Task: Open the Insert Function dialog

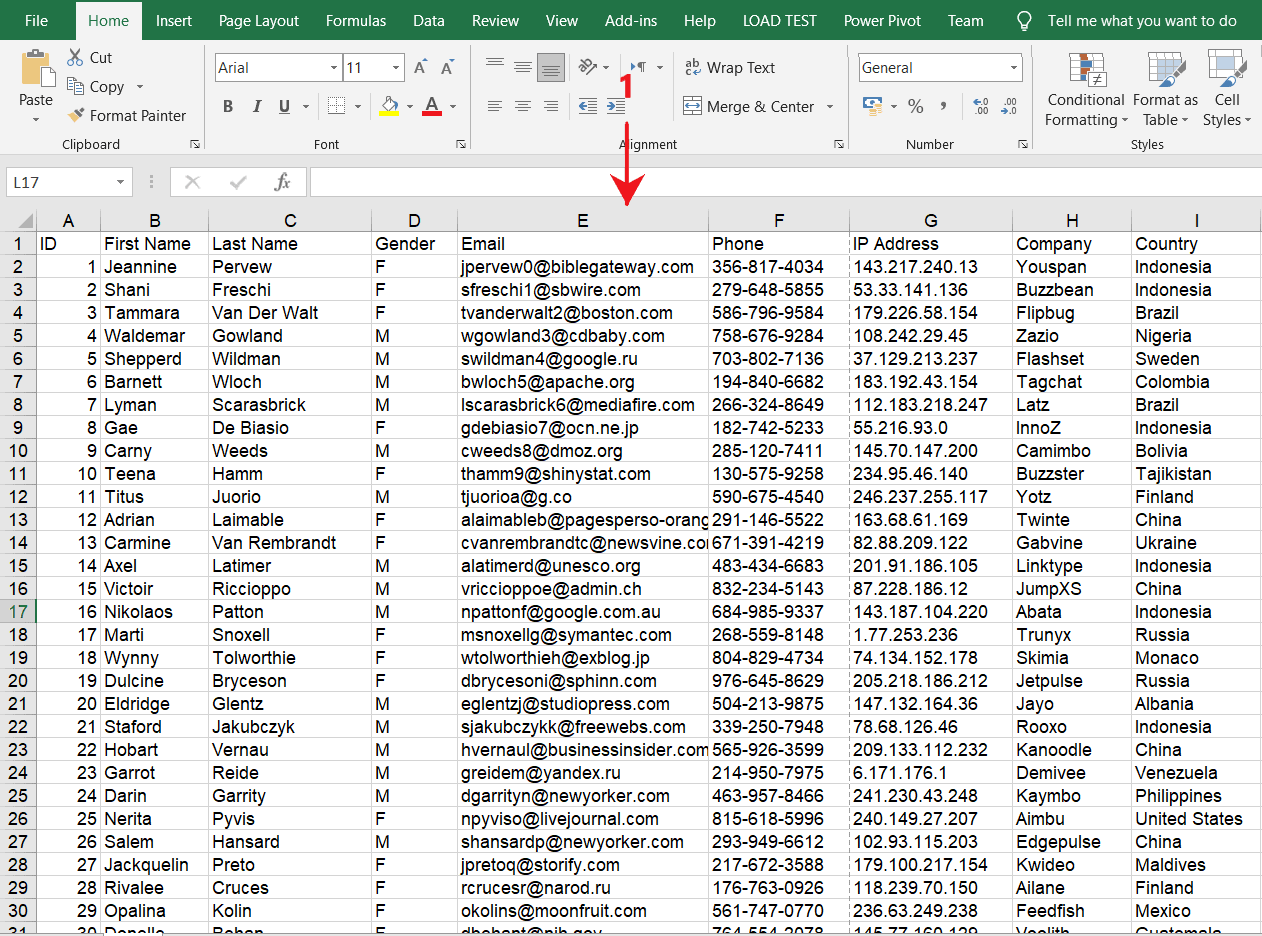Action: pyautogui.click(x=283, y=182)
